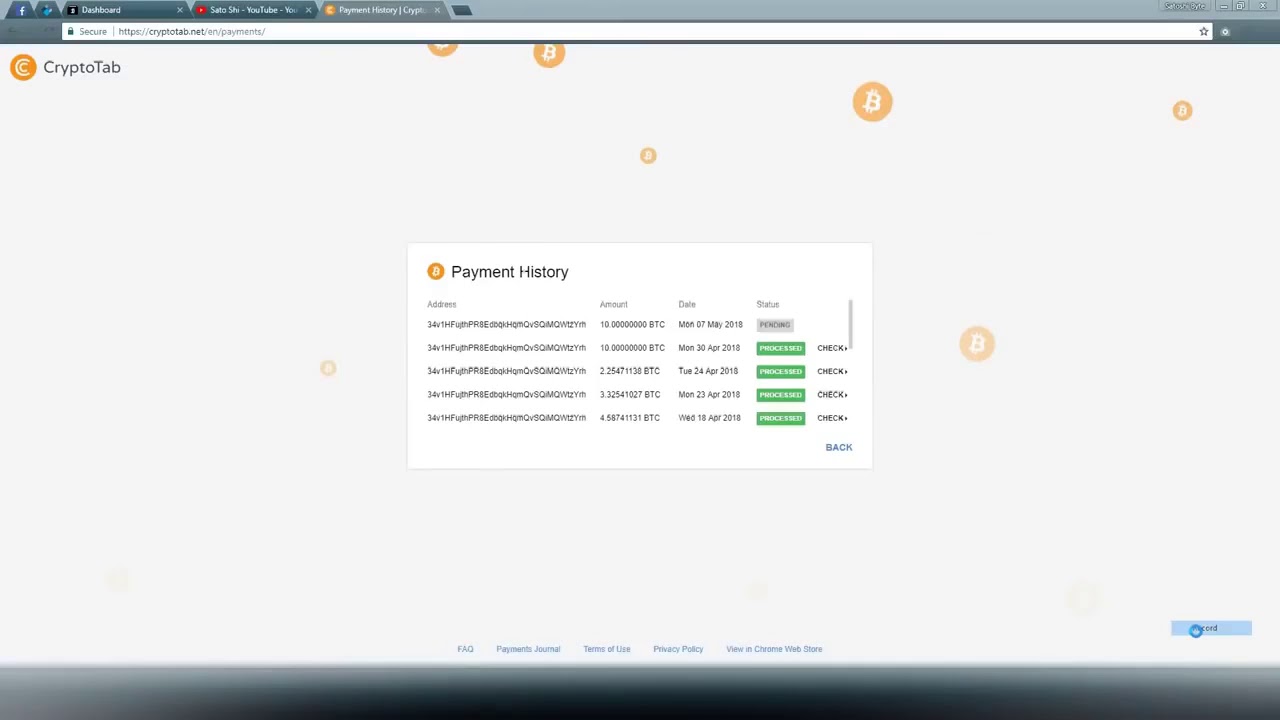Click the Status column header
This screenshot has height=720, width=1280.
click(768, 304)
